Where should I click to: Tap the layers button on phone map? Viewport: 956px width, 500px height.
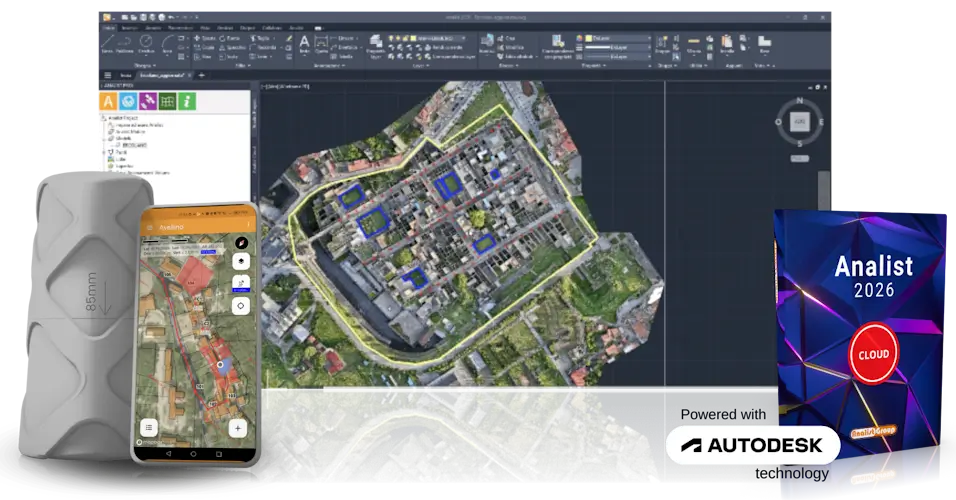tap(241, 262)
